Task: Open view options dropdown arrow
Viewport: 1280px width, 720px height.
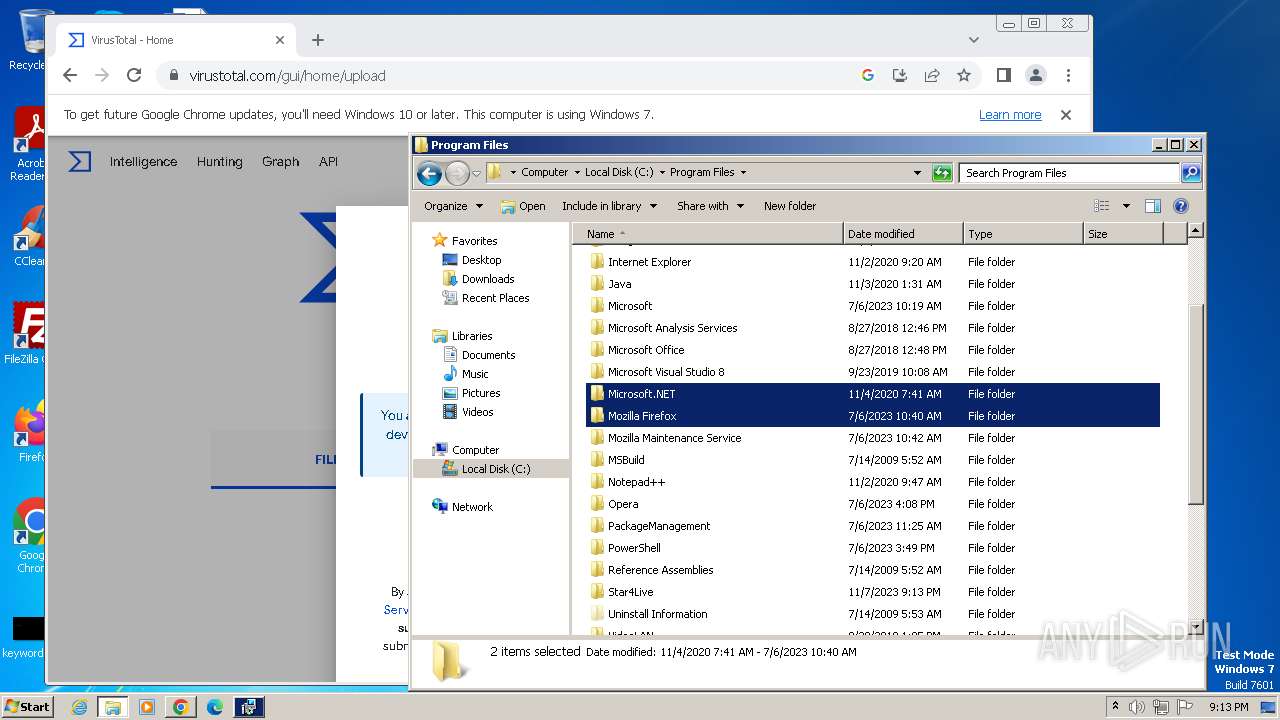Action: click(x=1126, y=206)
